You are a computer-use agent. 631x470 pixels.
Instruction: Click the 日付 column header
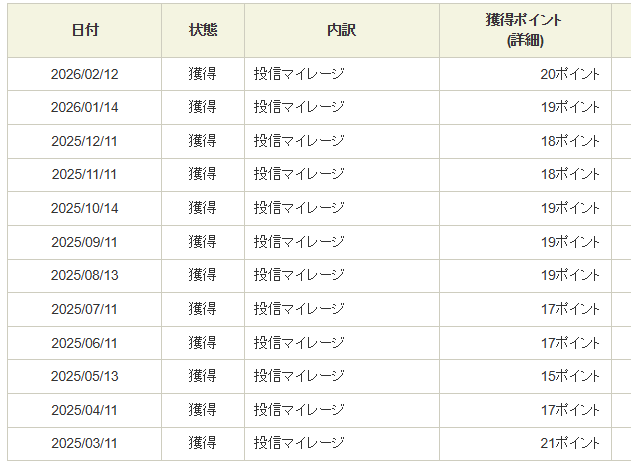85,30
